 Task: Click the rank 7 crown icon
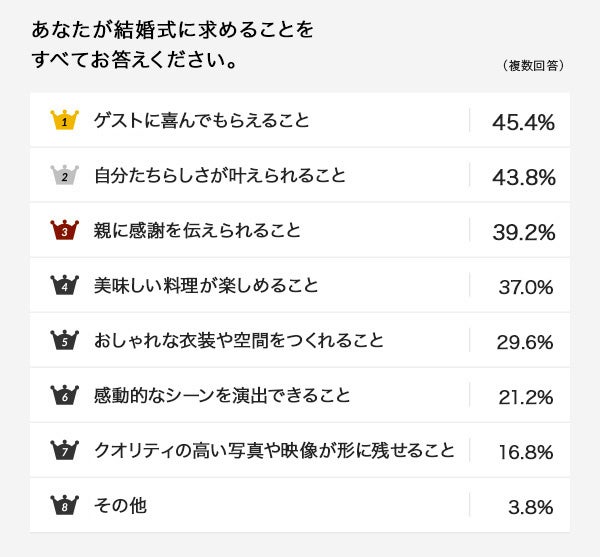(64, 450)
